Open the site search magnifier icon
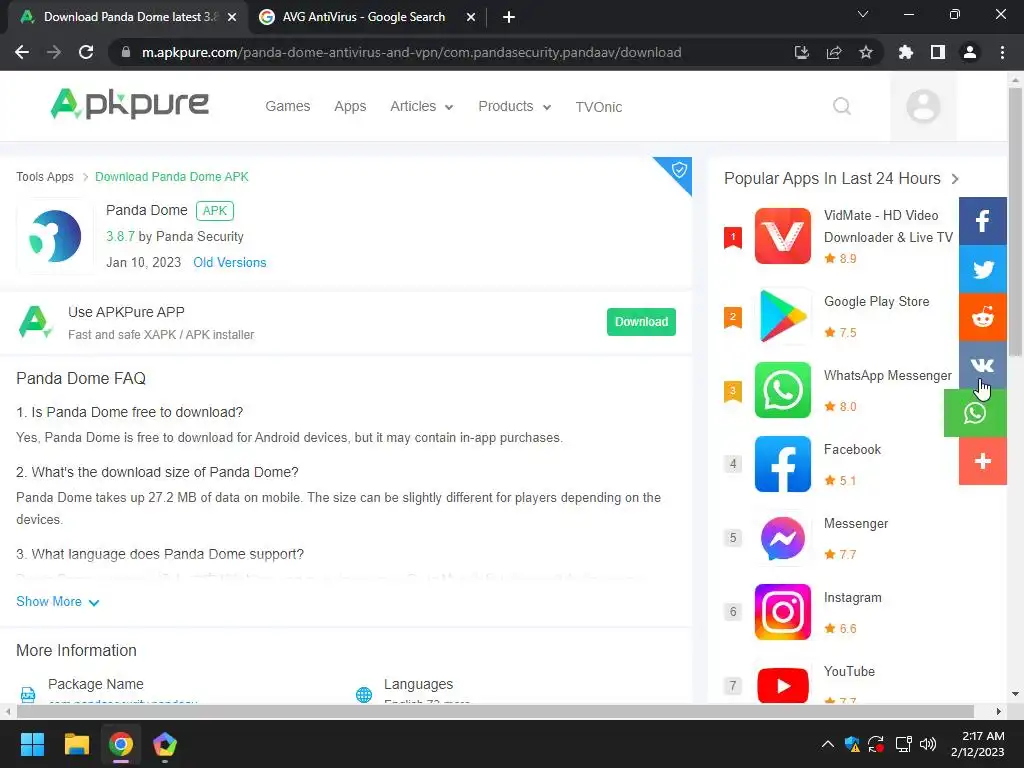The image size is (1024, 768). 842,106
